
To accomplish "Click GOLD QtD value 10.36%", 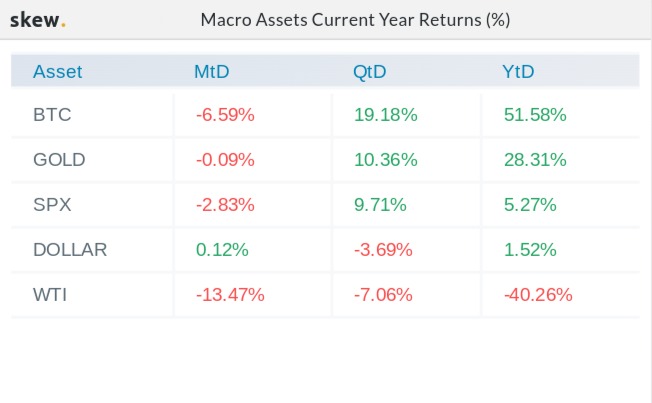I will (384, 160).
